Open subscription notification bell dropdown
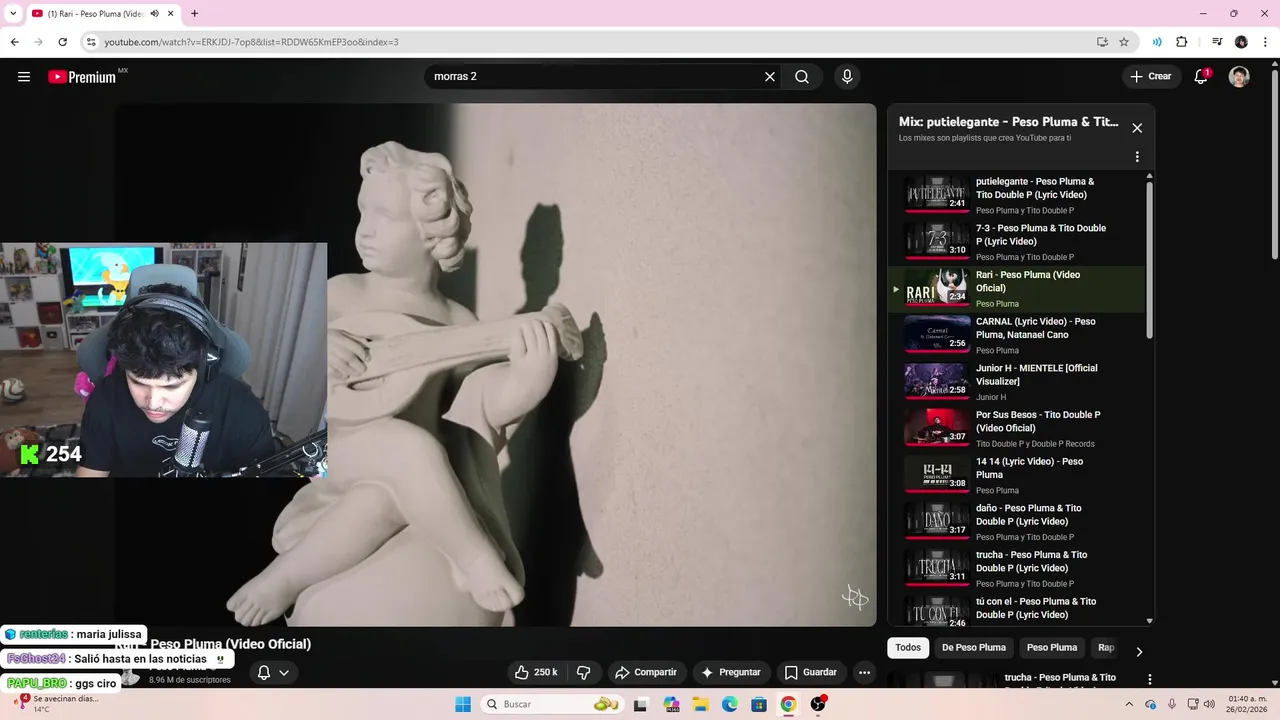Image resolution: width=1280 pixels, height=720 pixels. pyautogui.click(x=273, y=672)
